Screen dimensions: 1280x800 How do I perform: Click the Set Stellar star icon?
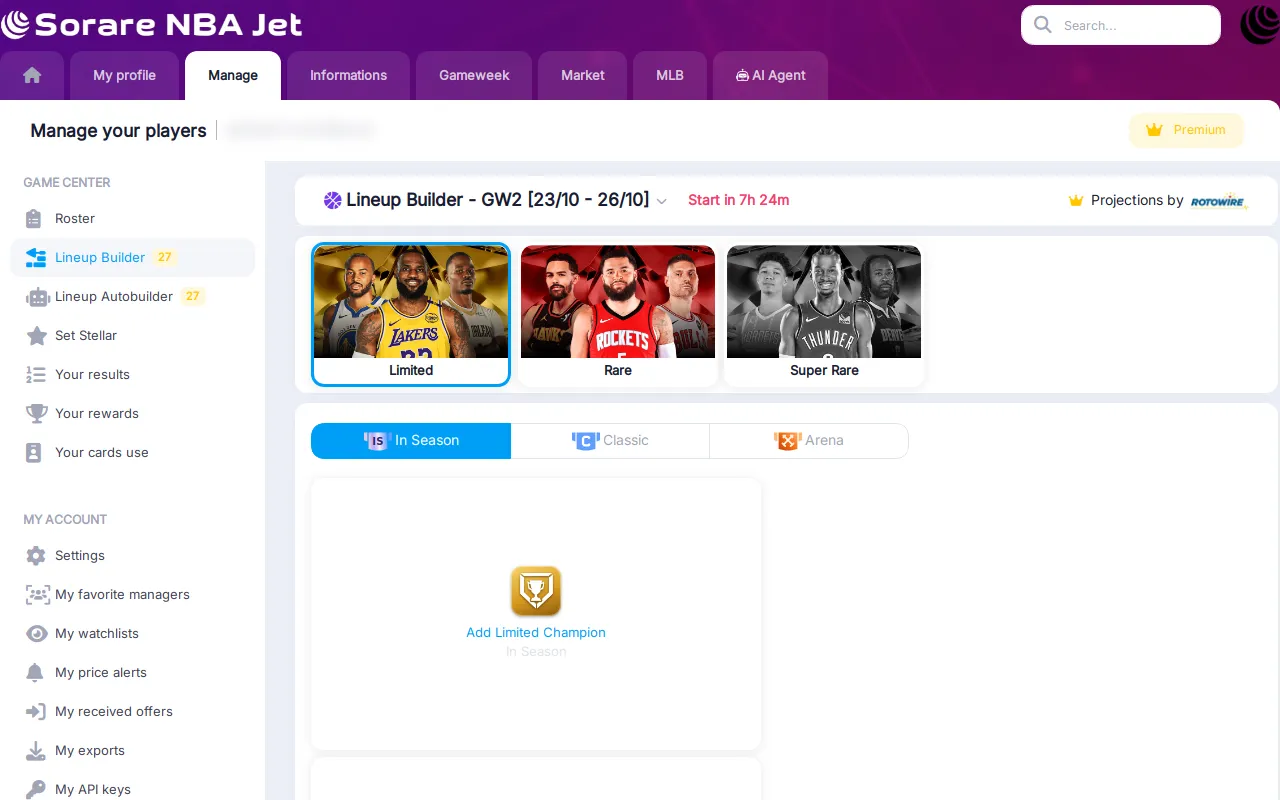pyautogui.click(x=36, y=335)
